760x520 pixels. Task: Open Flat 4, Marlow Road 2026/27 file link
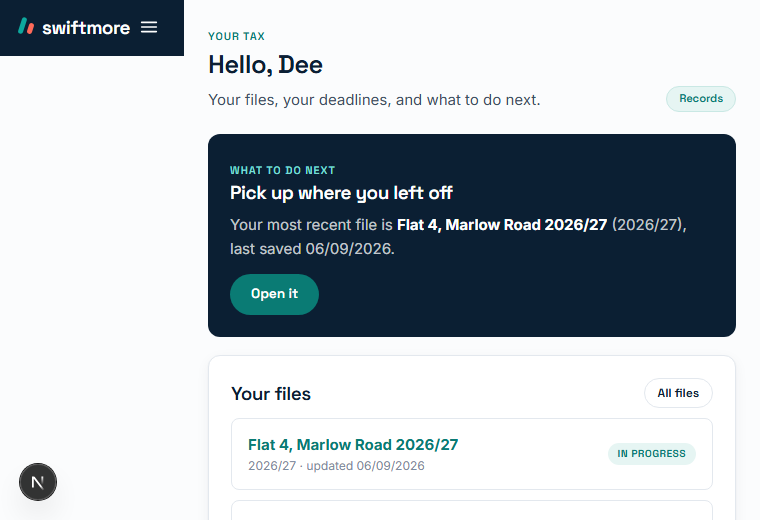(x=353, y=444)
